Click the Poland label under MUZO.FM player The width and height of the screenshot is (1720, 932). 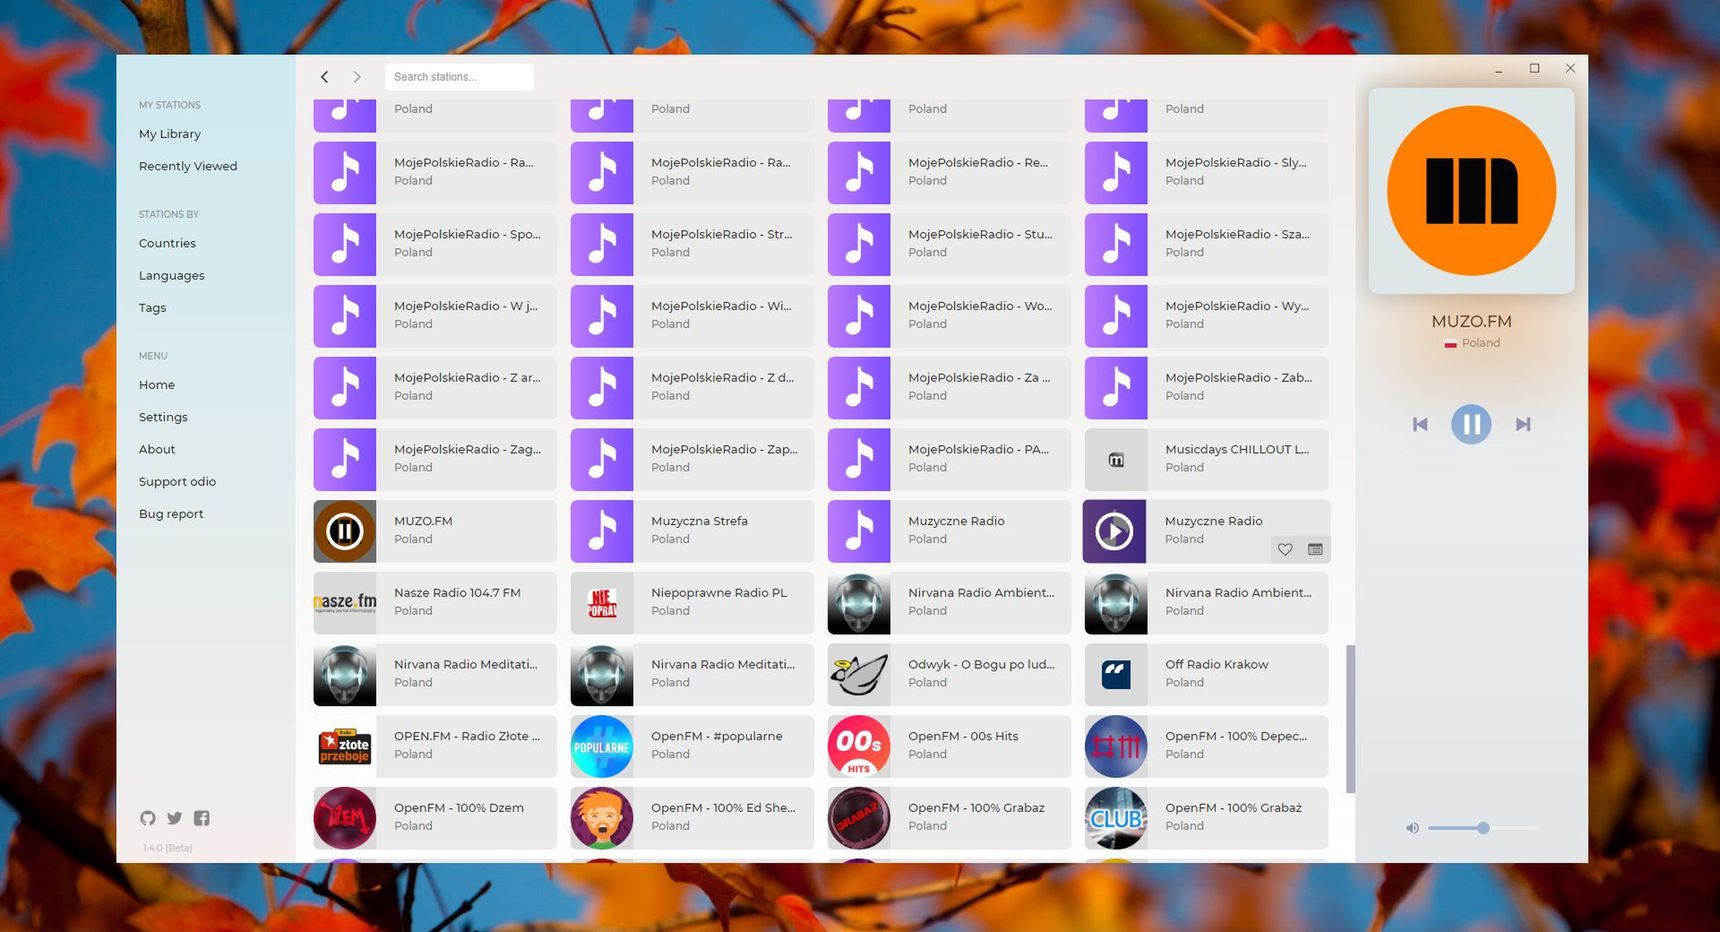(x=1480, y=343)
